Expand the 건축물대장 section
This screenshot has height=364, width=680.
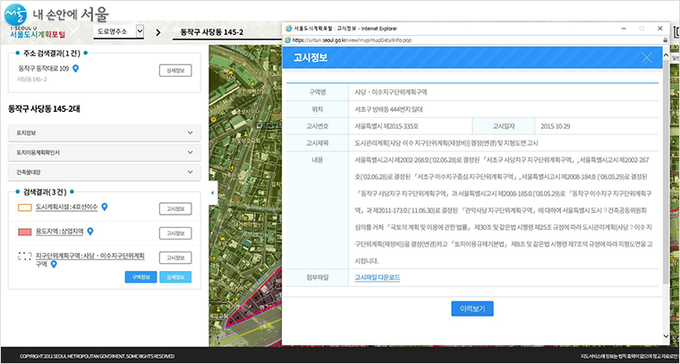click(x=105, y=172)
